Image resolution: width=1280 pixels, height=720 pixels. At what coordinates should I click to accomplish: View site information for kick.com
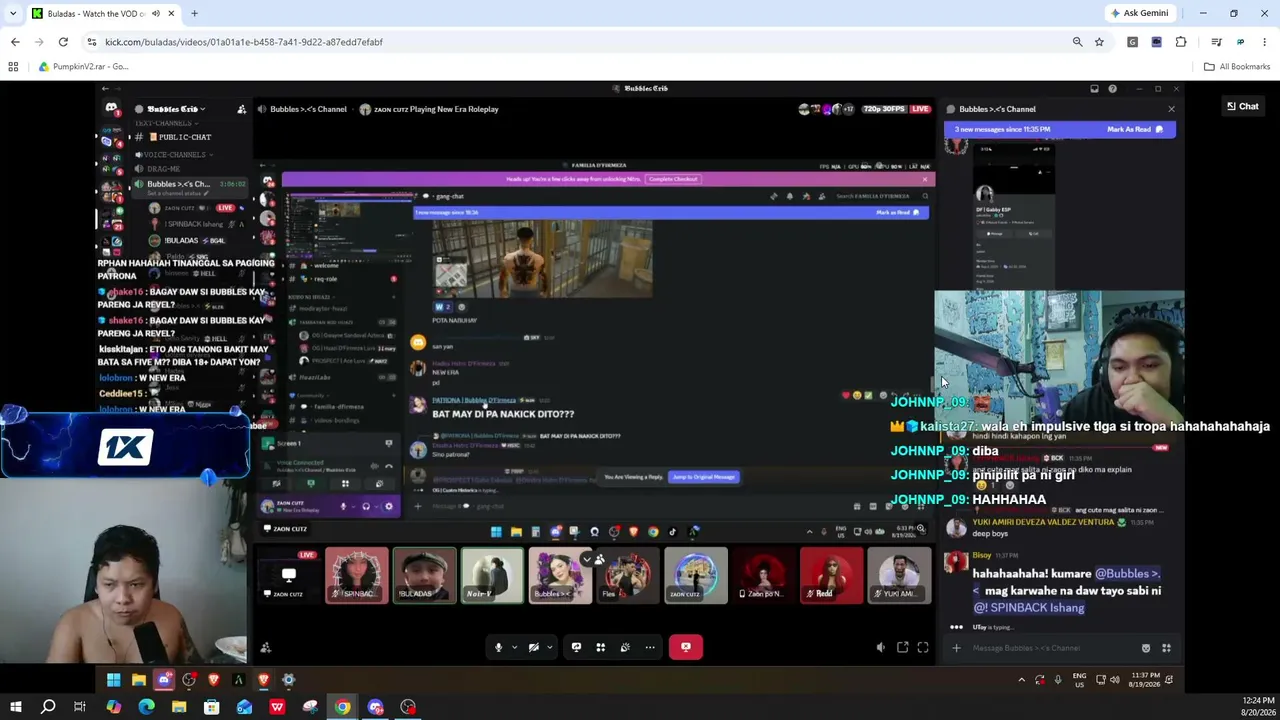coord(91,42)
